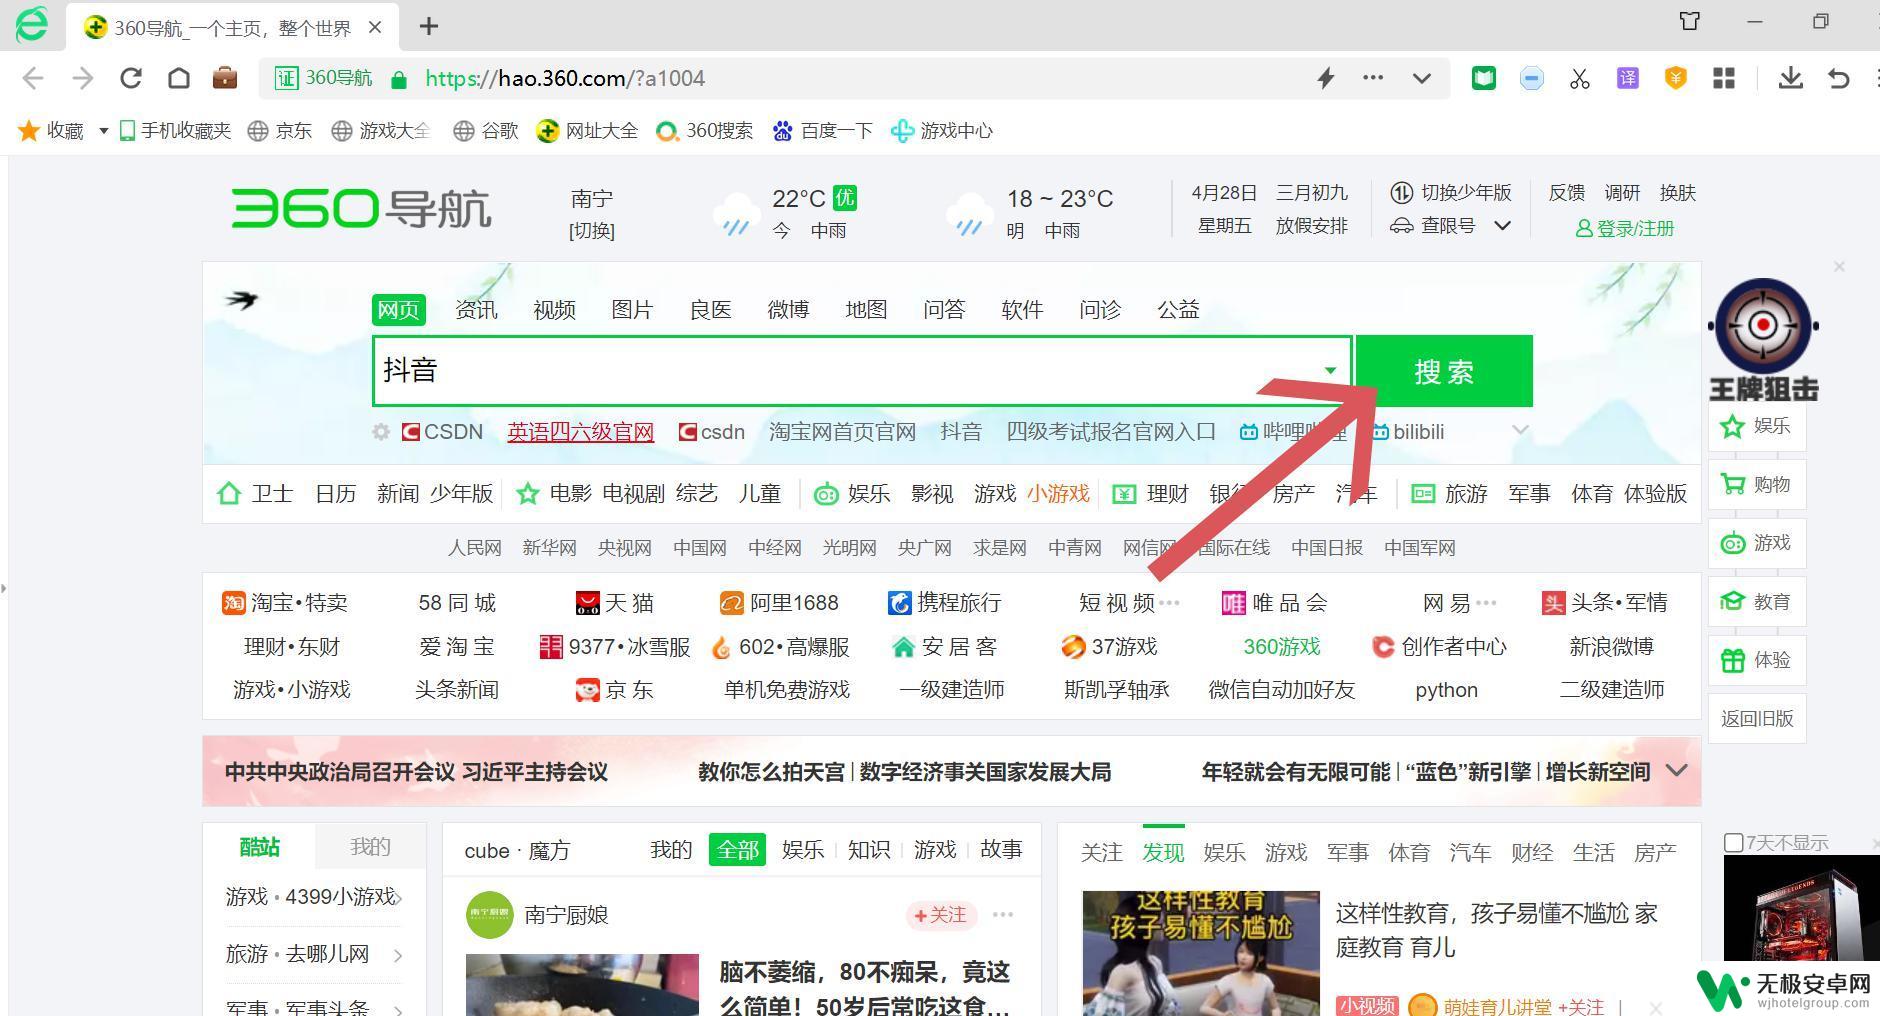1880x1016 pixels.
Task: Open the three-dot address bar menu
Action: (x=1373, y=77)
